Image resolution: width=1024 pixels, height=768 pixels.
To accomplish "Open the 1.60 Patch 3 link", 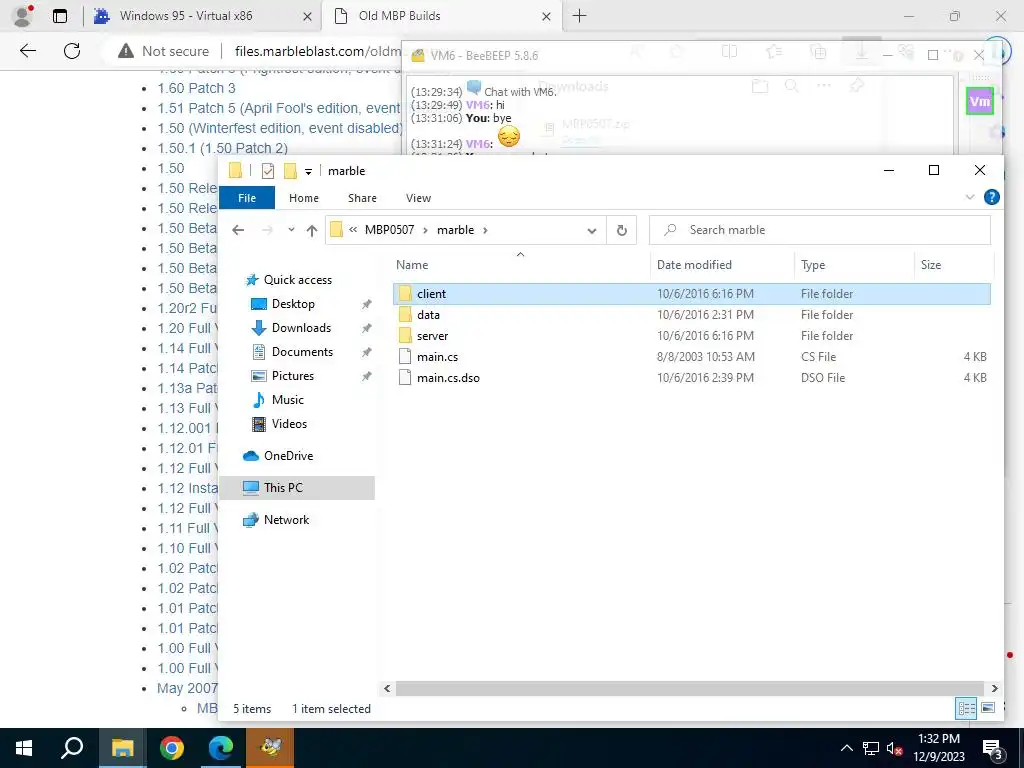I will 196,88.
